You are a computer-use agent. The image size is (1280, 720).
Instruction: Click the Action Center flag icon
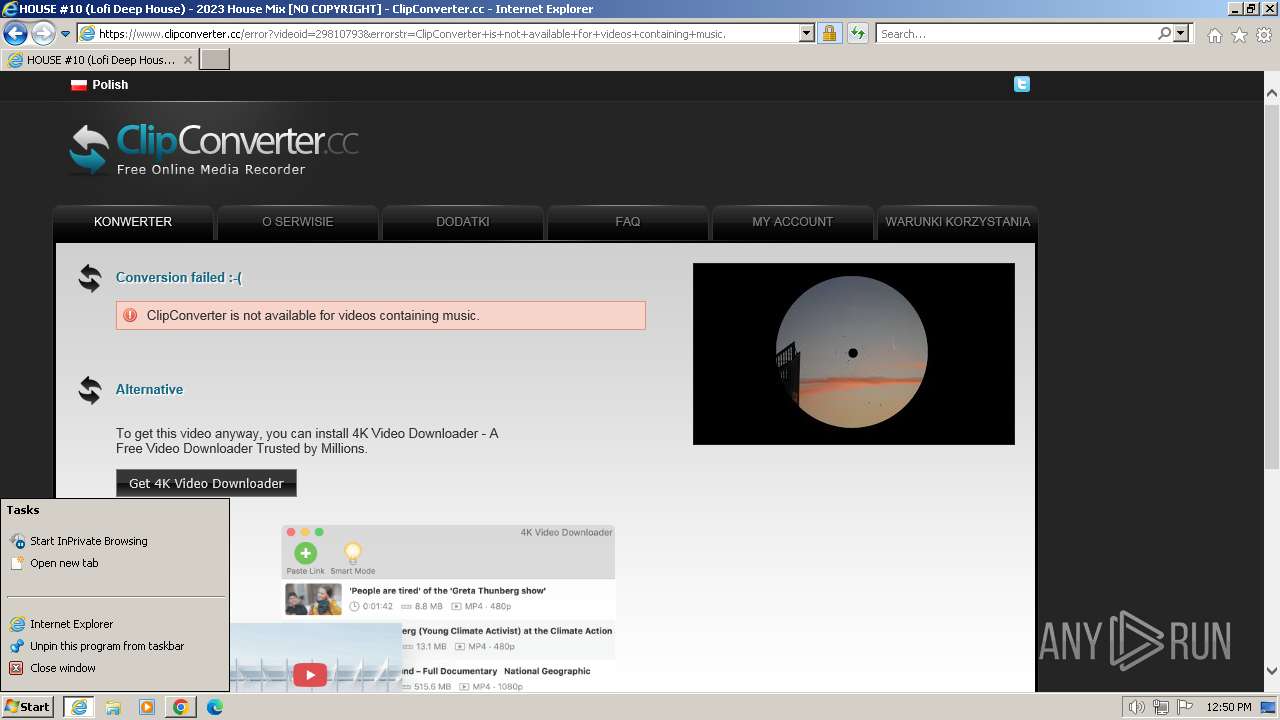coord(1185,707)
